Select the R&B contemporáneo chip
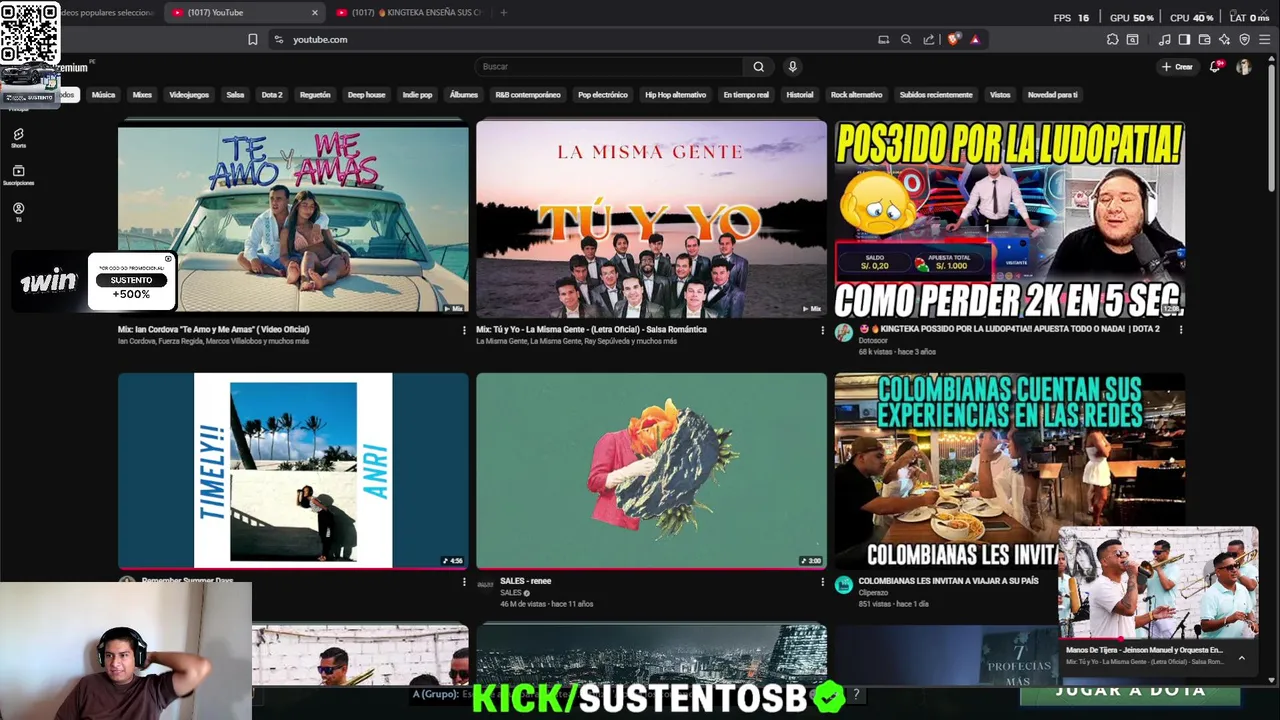The image size is (1280, 720). point(528,95)
